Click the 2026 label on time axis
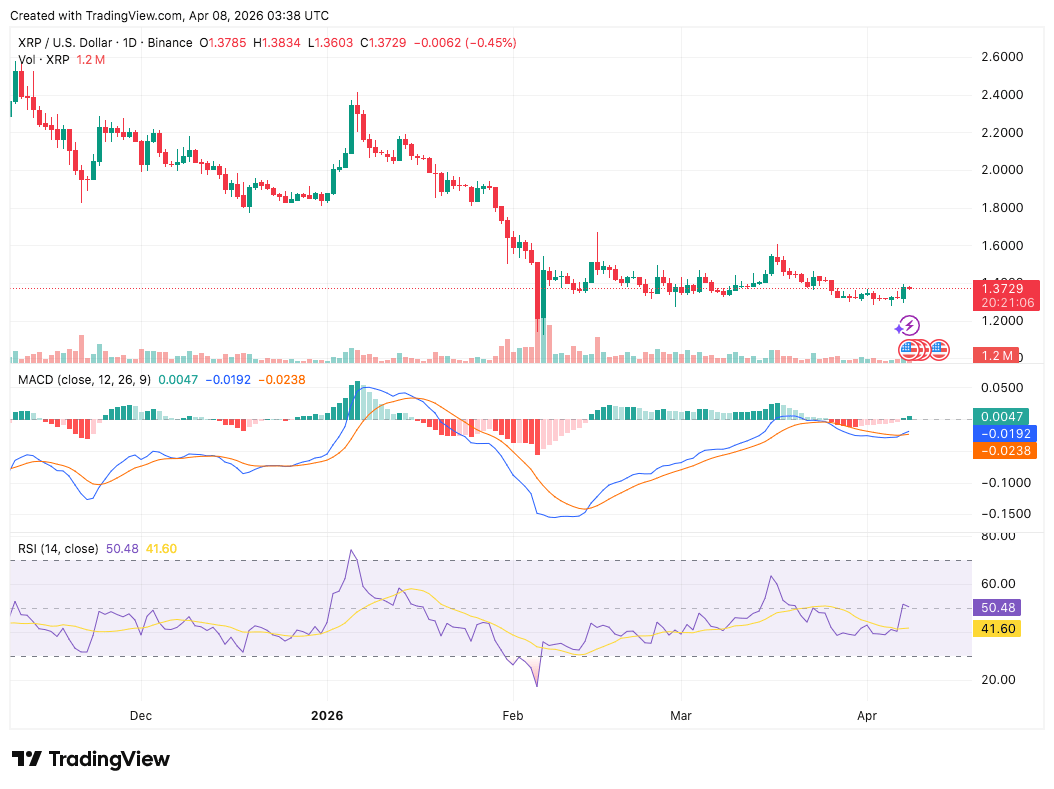Image resolution: width=1054 pixels, height=789 pixels. [x=327, y=716]
